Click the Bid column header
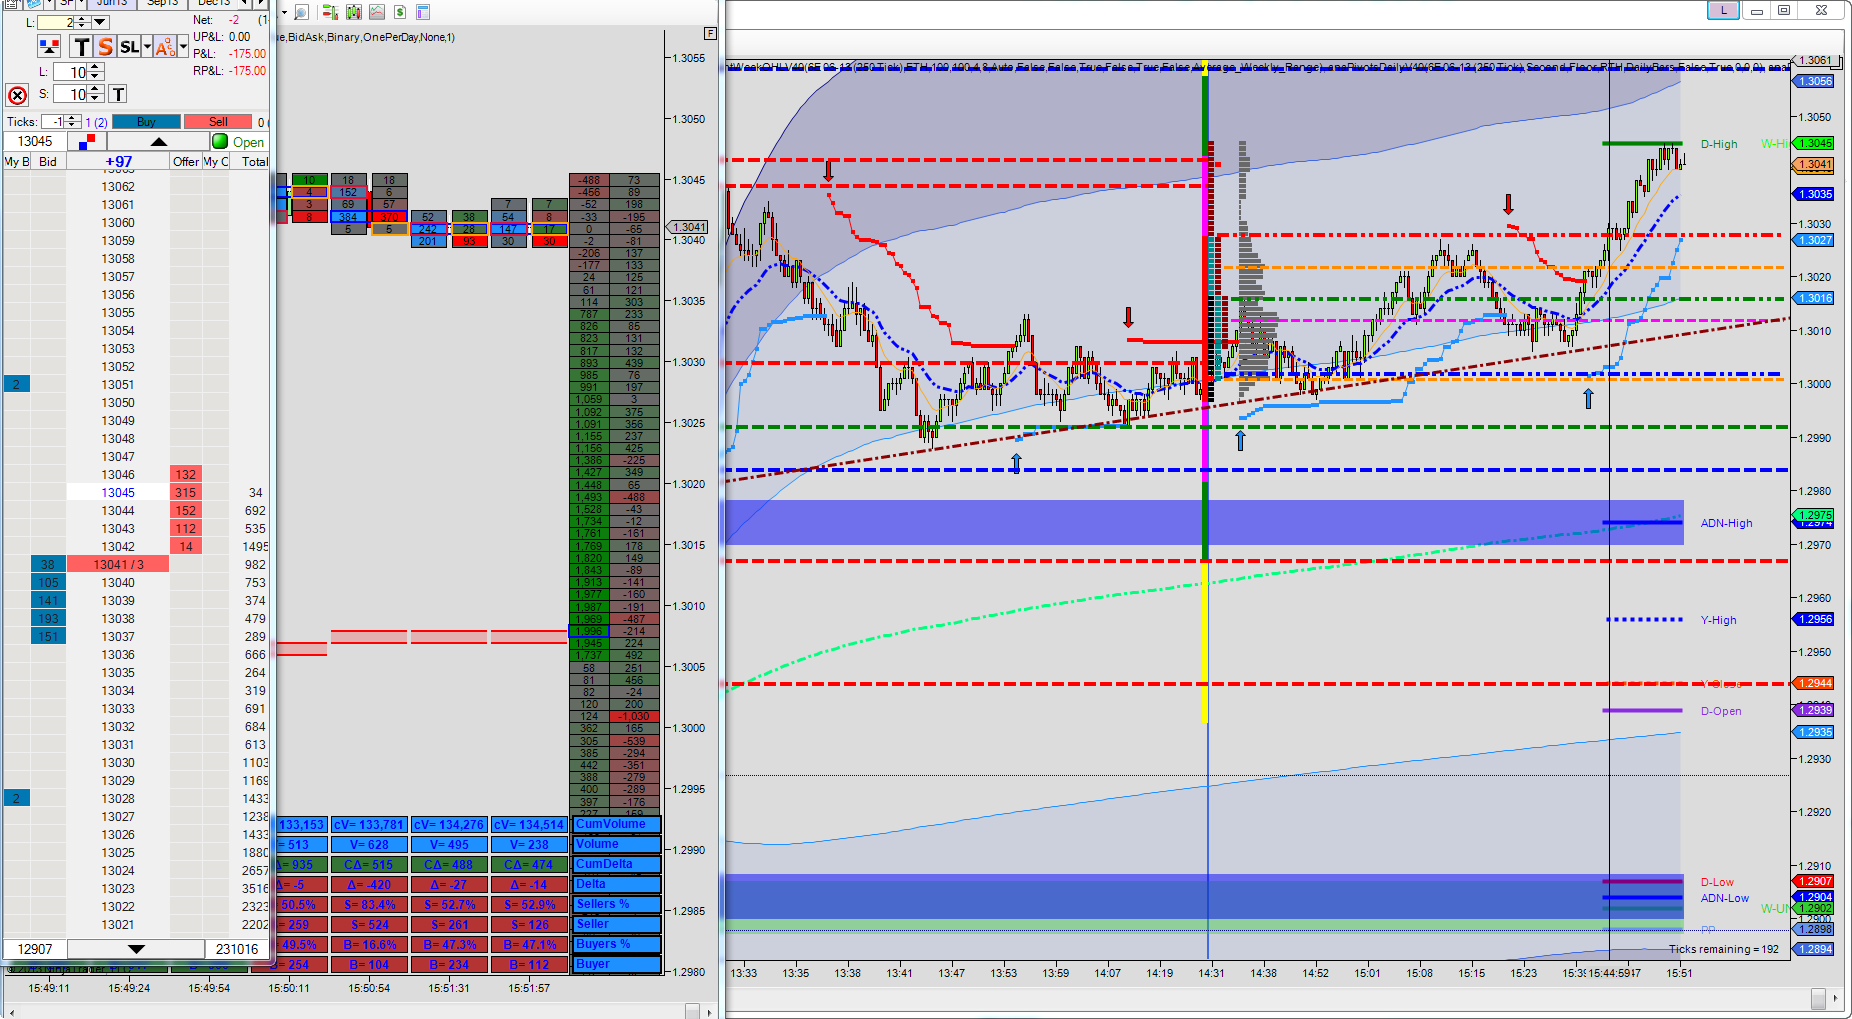 pos(48,161)
